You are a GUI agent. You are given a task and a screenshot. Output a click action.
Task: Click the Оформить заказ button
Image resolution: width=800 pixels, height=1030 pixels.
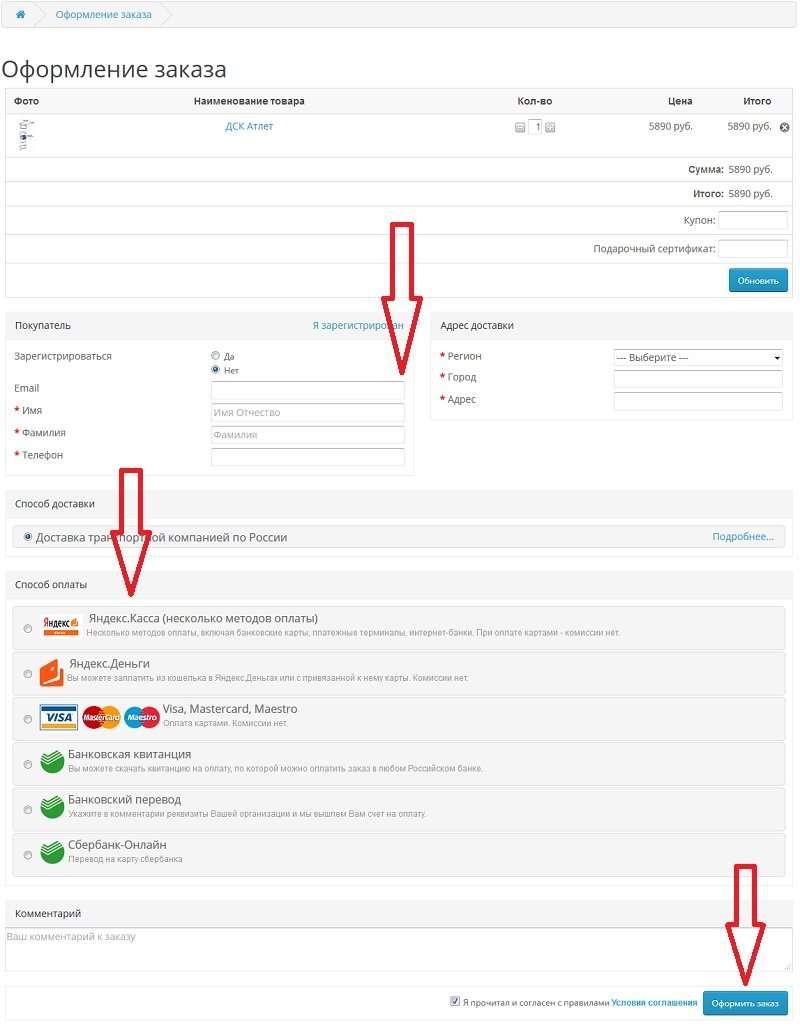coord(745,1003)
